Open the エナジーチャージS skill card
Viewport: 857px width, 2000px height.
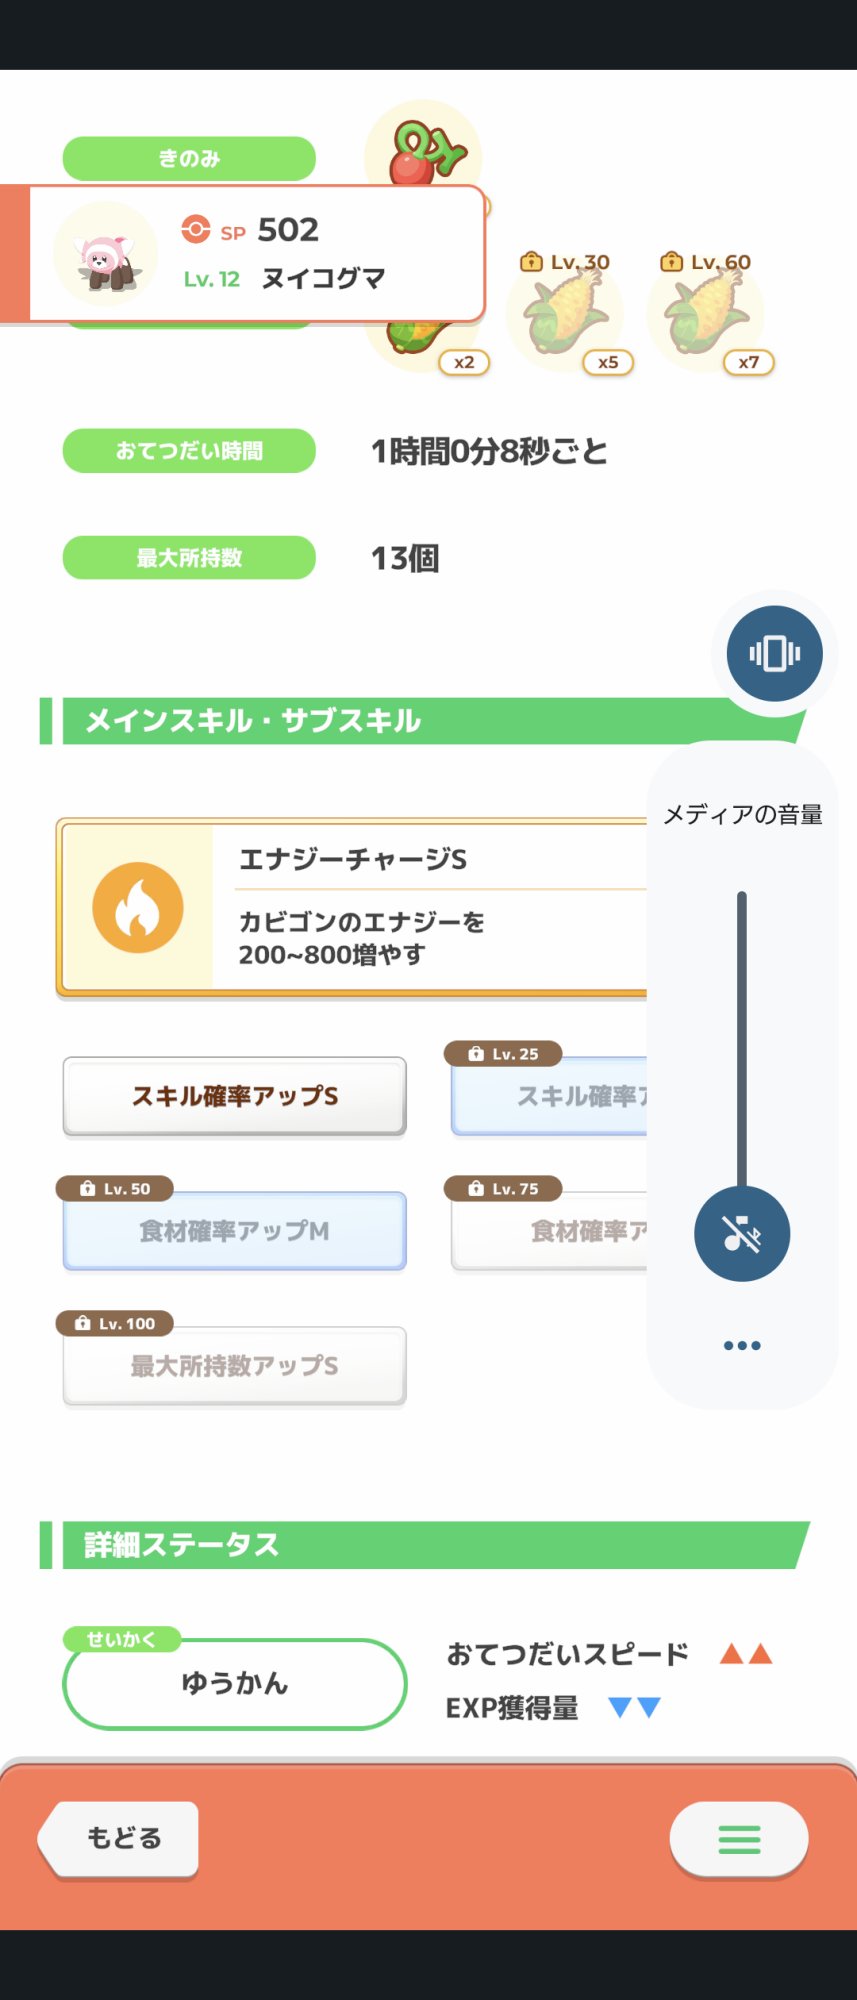(x=352, y=908)
